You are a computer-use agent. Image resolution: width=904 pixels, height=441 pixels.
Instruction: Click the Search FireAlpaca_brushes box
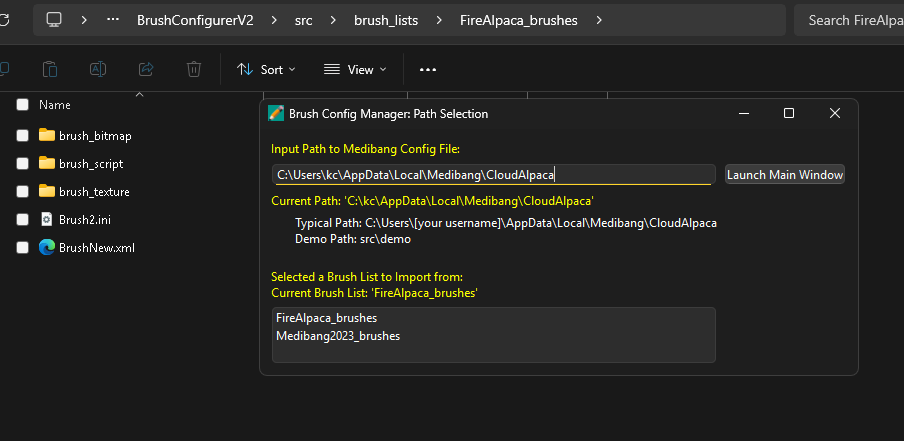[x=849, y=20]
